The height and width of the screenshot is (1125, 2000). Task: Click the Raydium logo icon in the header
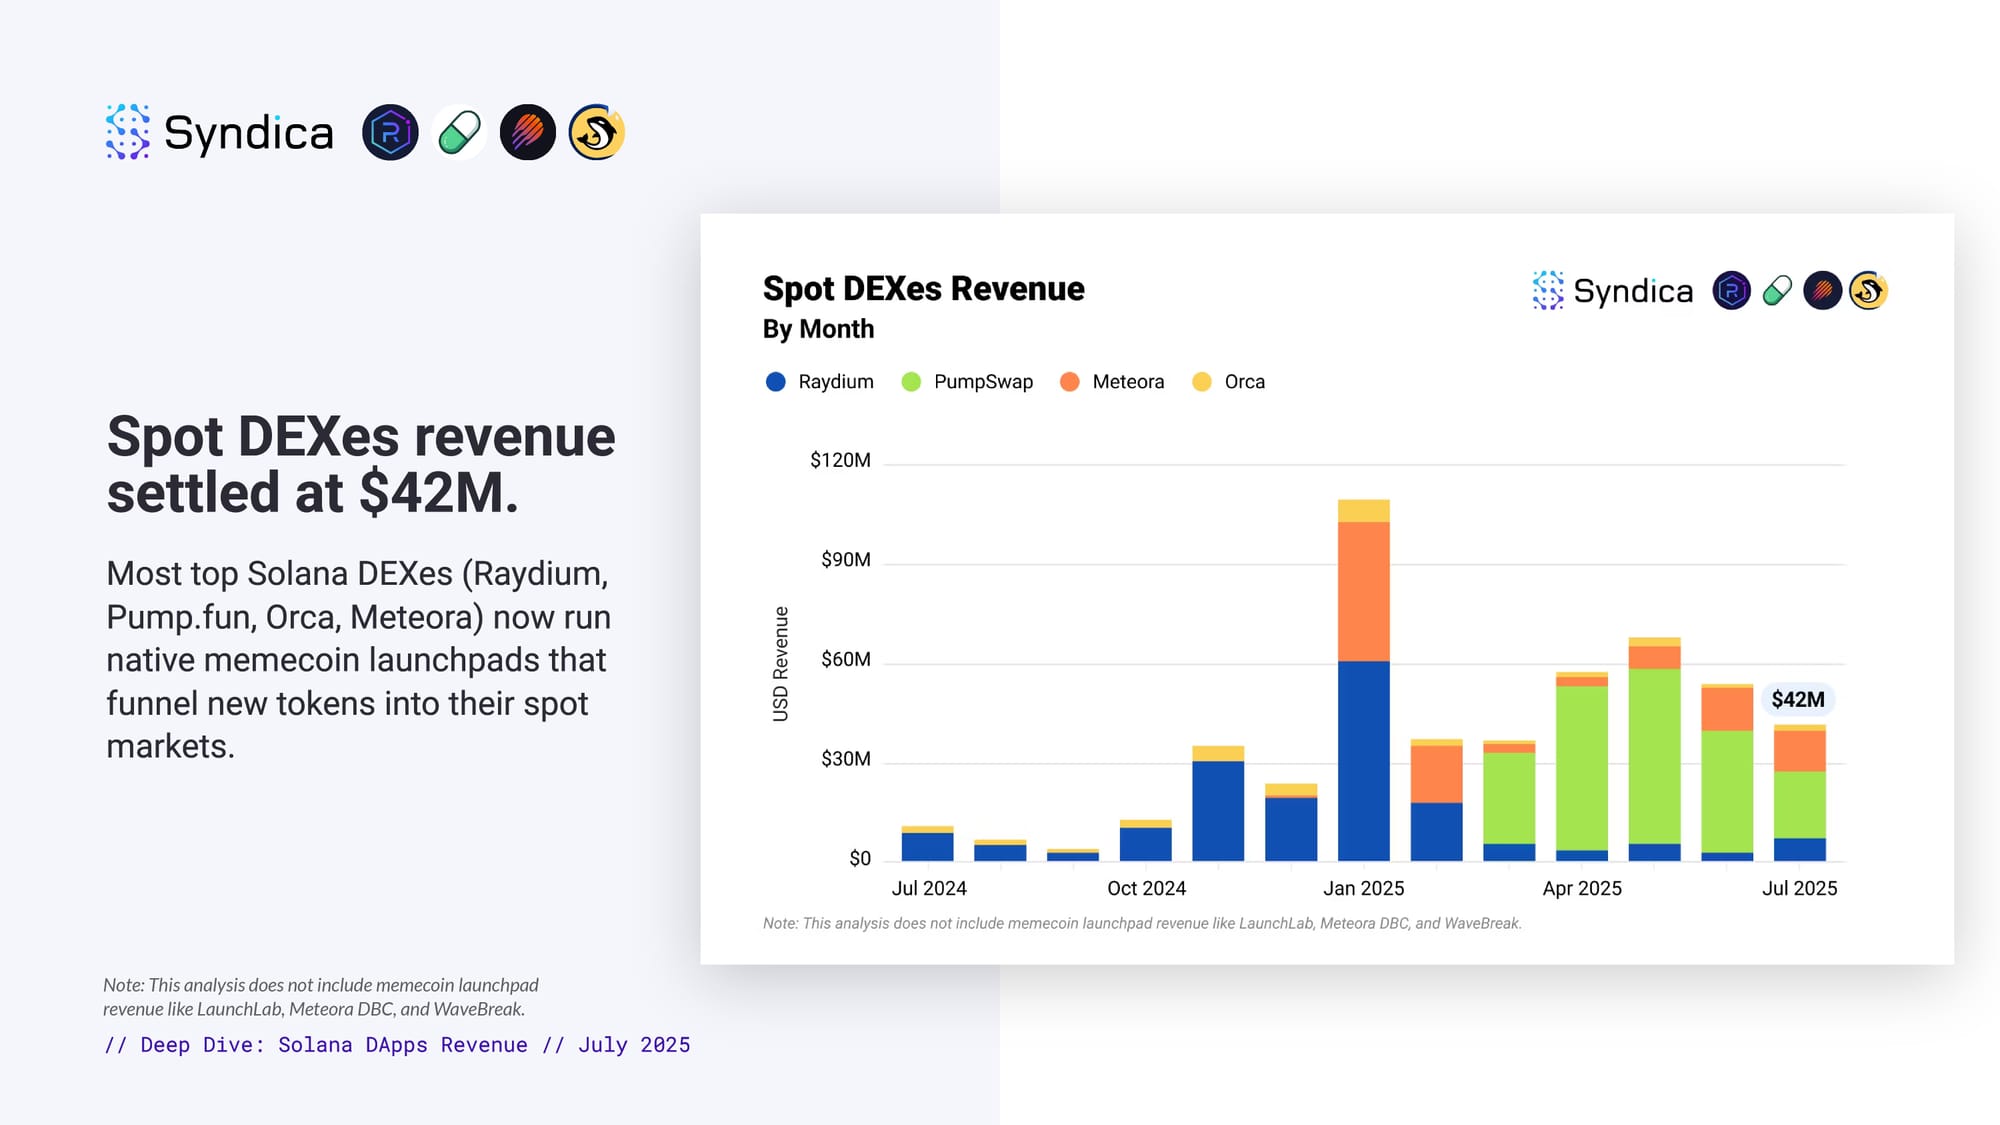[x=390, y=132]
